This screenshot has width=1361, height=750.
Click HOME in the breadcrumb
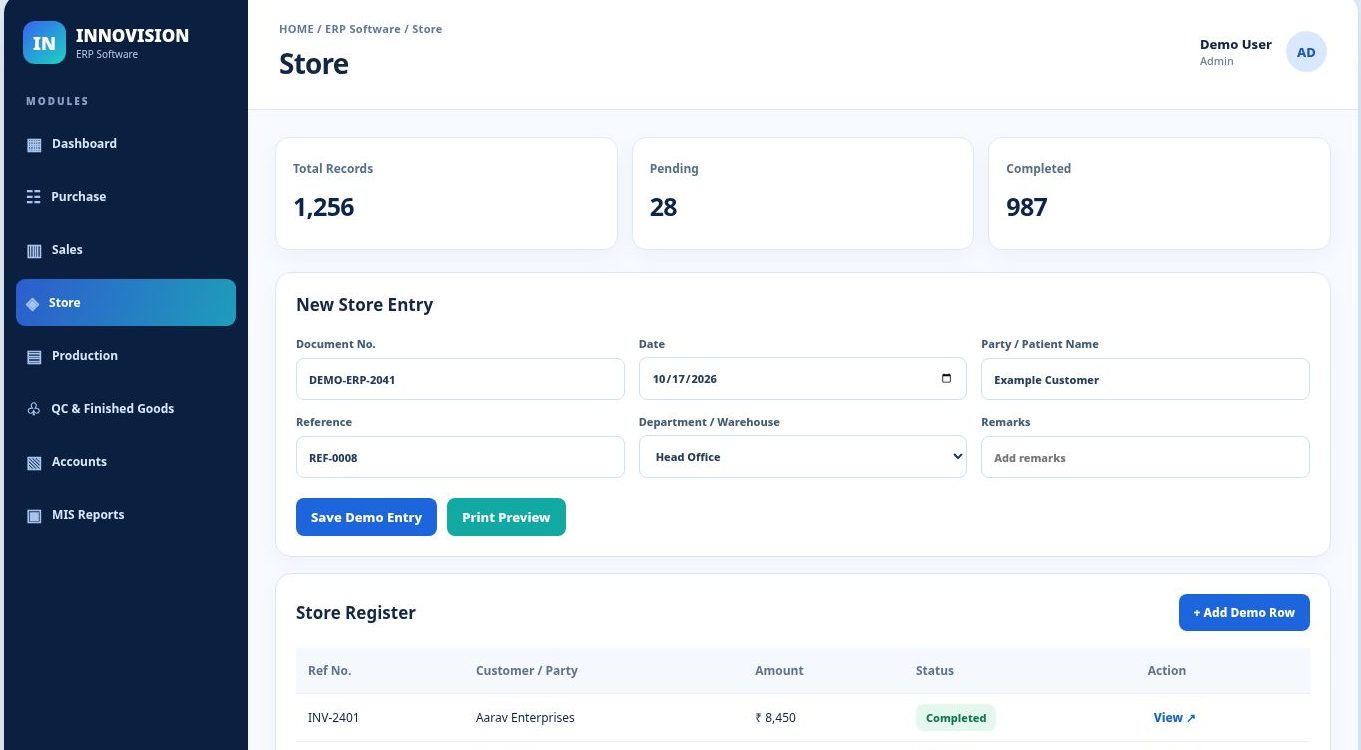coord(296,29)
